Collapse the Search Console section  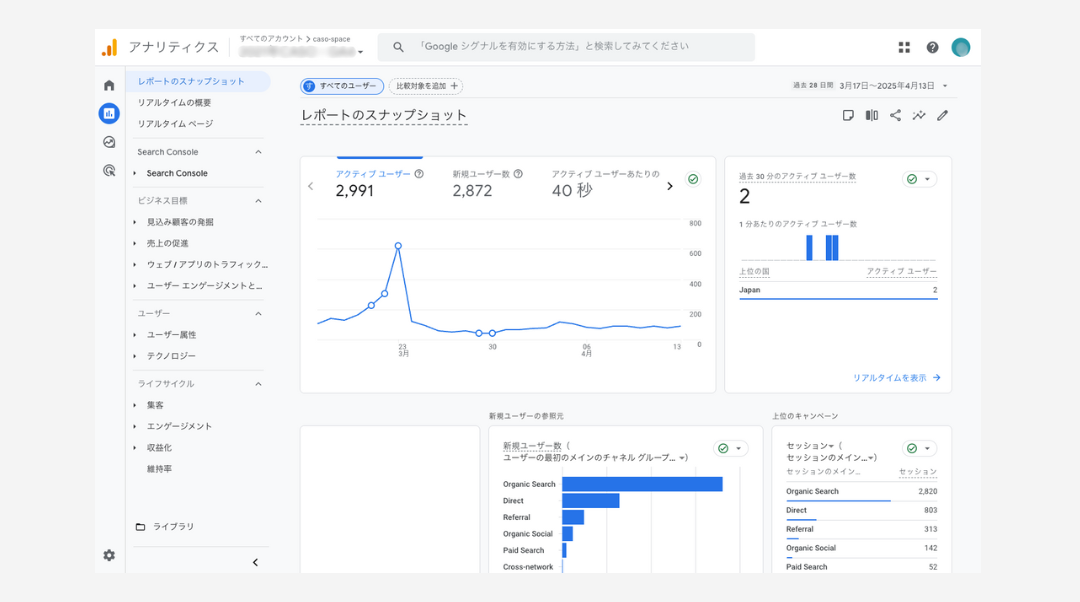(258, 152)
